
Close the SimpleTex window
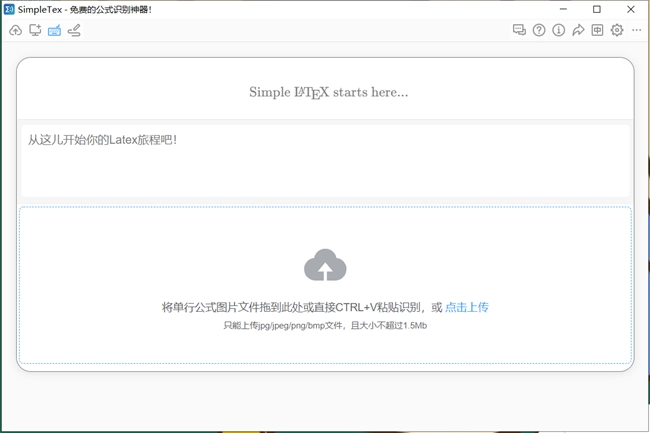point(631,9)
